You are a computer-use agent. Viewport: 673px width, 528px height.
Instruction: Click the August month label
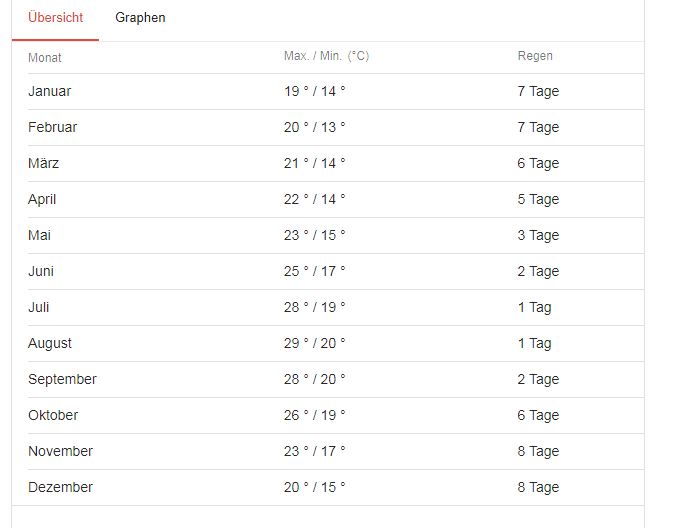50,343
